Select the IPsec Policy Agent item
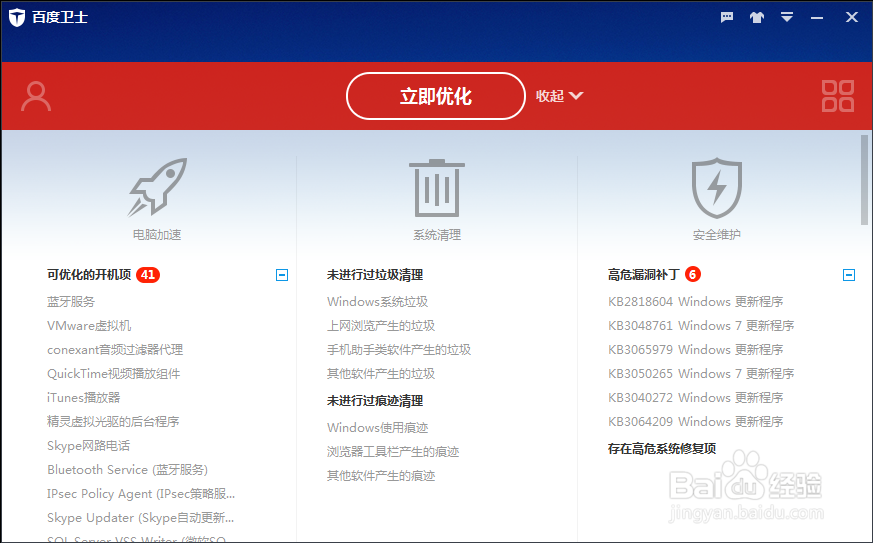873x543 pixels. tap(141, 493)
